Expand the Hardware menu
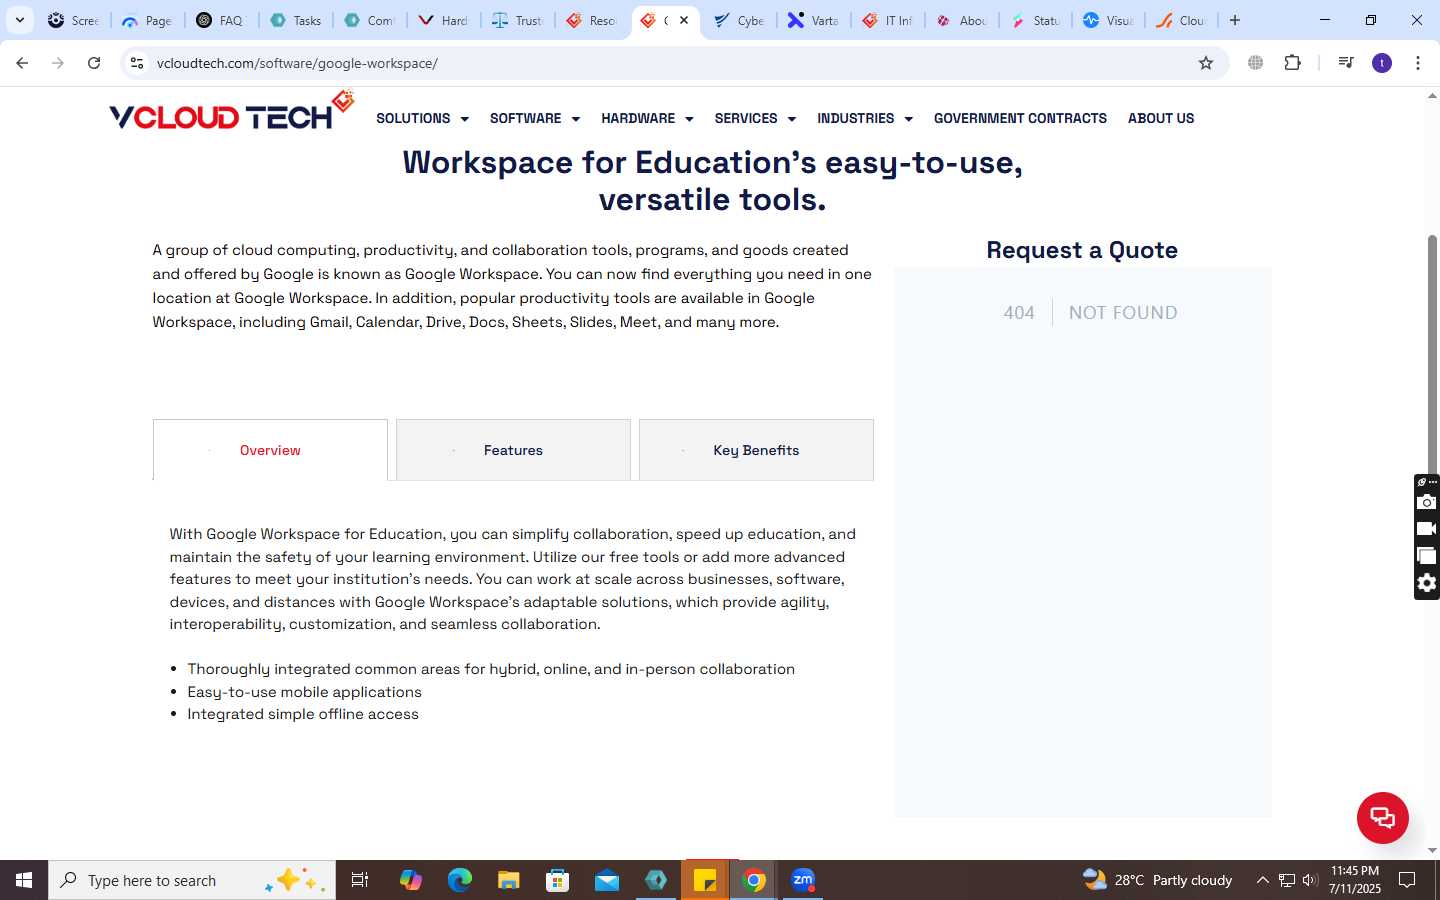 click(647, 118)
